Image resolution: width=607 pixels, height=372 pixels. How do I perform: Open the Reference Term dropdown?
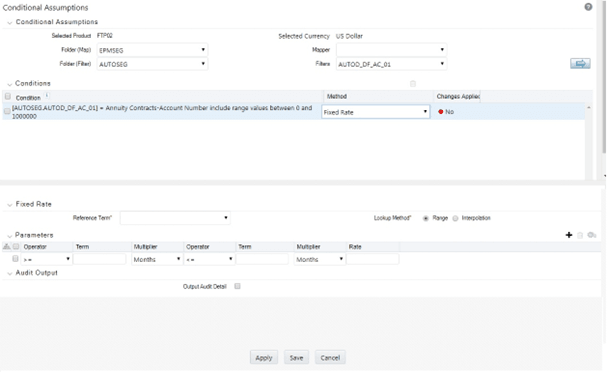point(175,218)
